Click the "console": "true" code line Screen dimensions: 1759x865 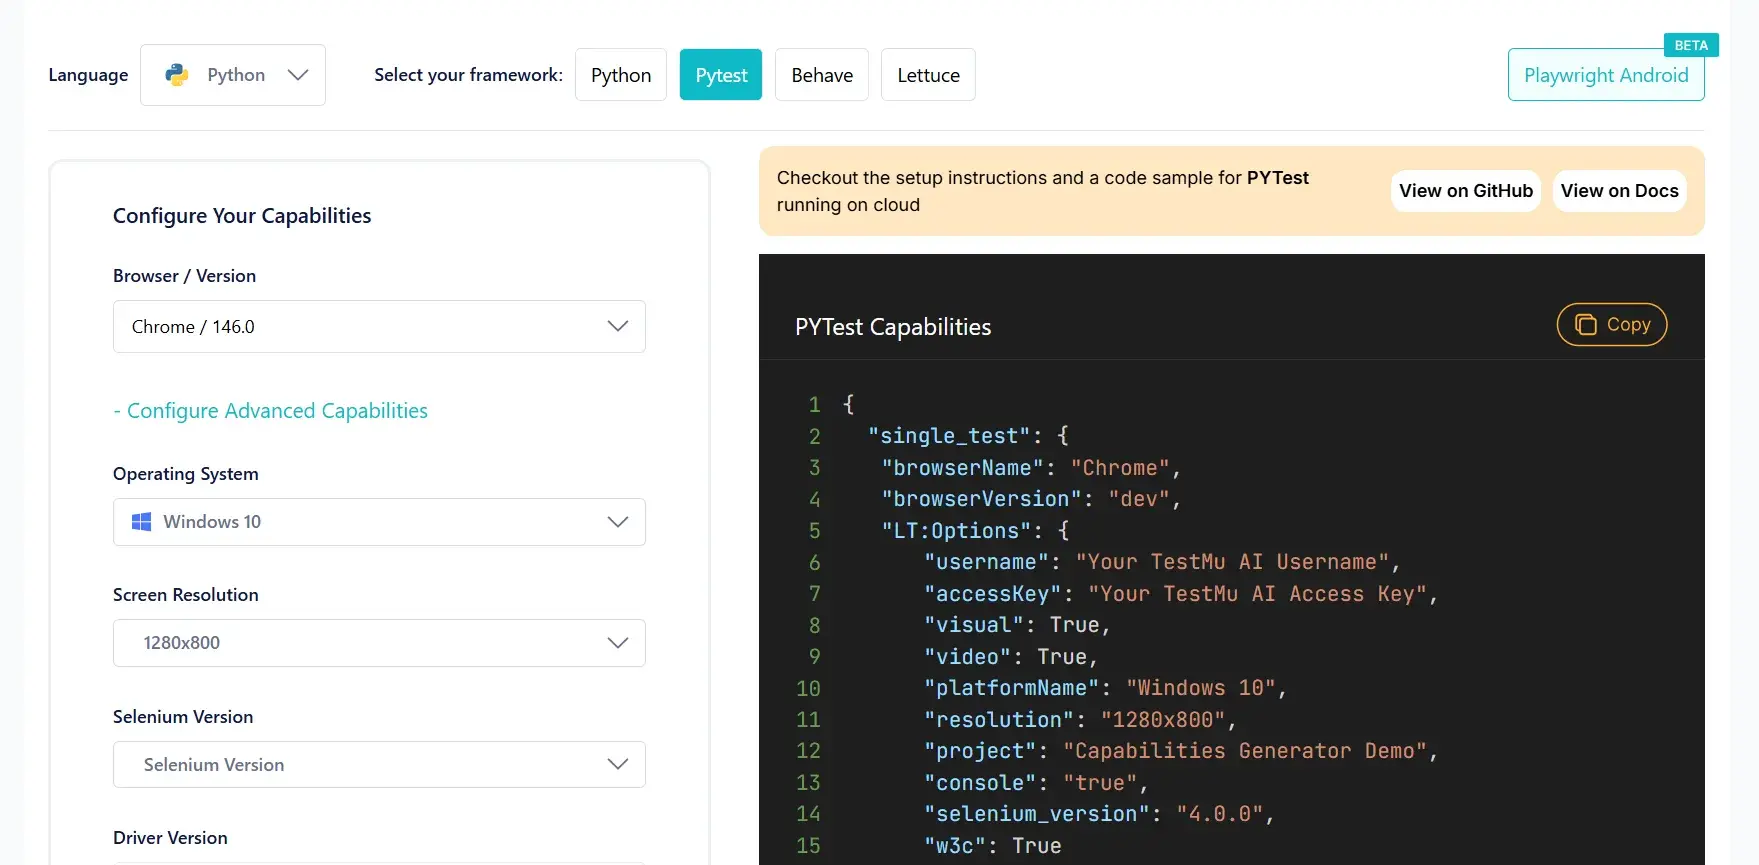[x=1036, y=783]
